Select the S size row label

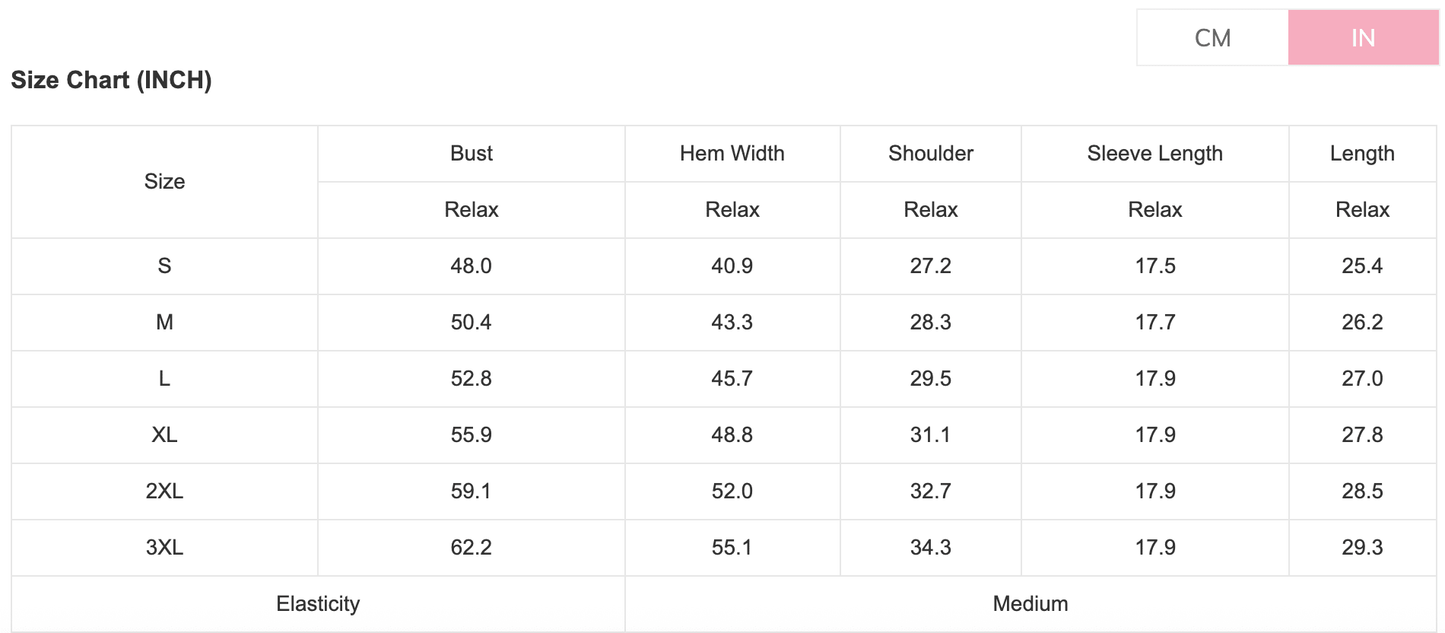(x=164, y=266)
